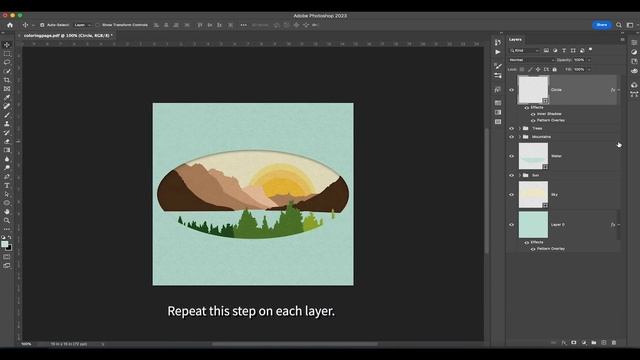Click the Share button
The width and height of the screenshot is (640, 360).
click(x=602, y=25)
